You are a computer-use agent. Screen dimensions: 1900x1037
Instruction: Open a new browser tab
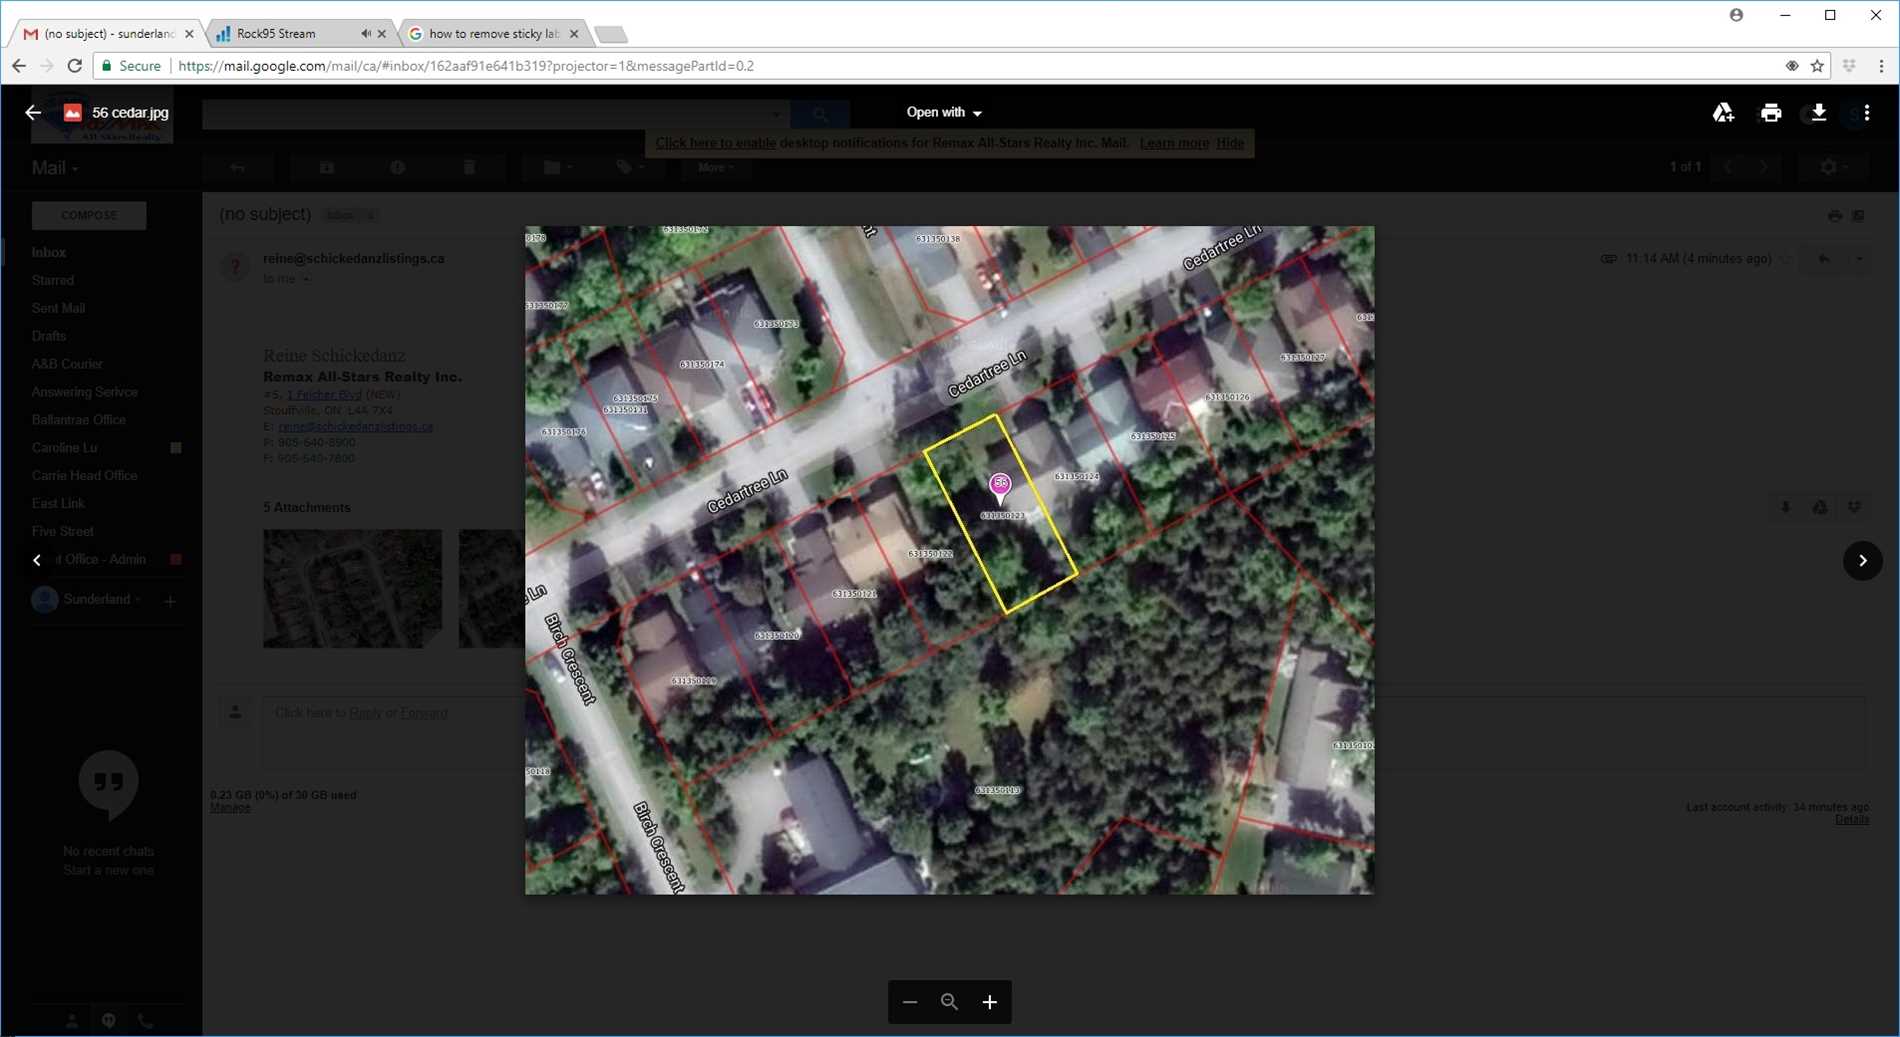point(610,35)
